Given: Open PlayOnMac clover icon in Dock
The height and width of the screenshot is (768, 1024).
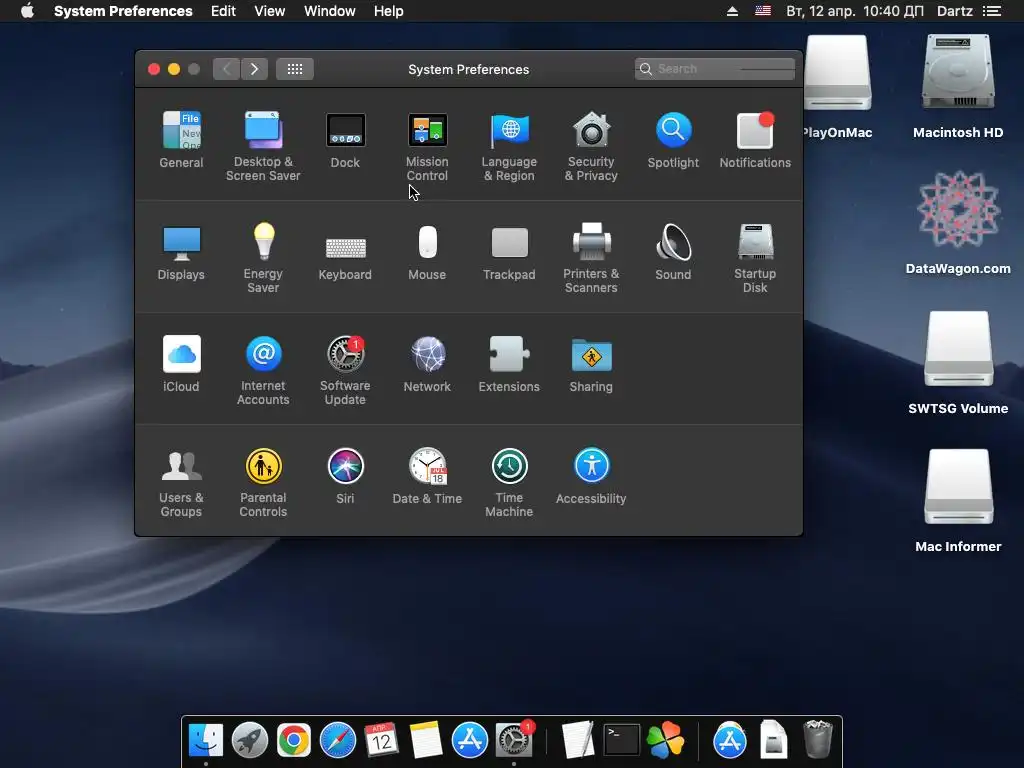Looking at the screenshot, I should [665, 741].
